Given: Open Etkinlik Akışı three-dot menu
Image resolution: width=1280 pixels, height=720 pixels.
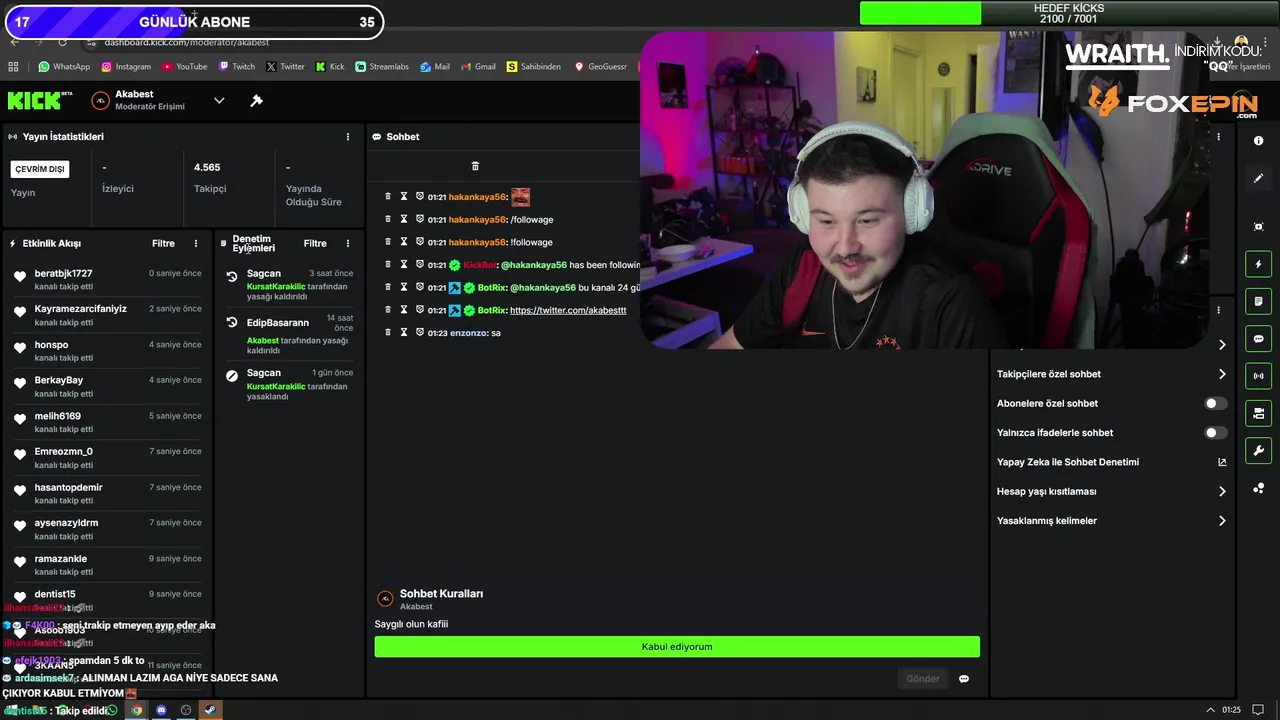Looking at the screenshot, I should point(196,244).
